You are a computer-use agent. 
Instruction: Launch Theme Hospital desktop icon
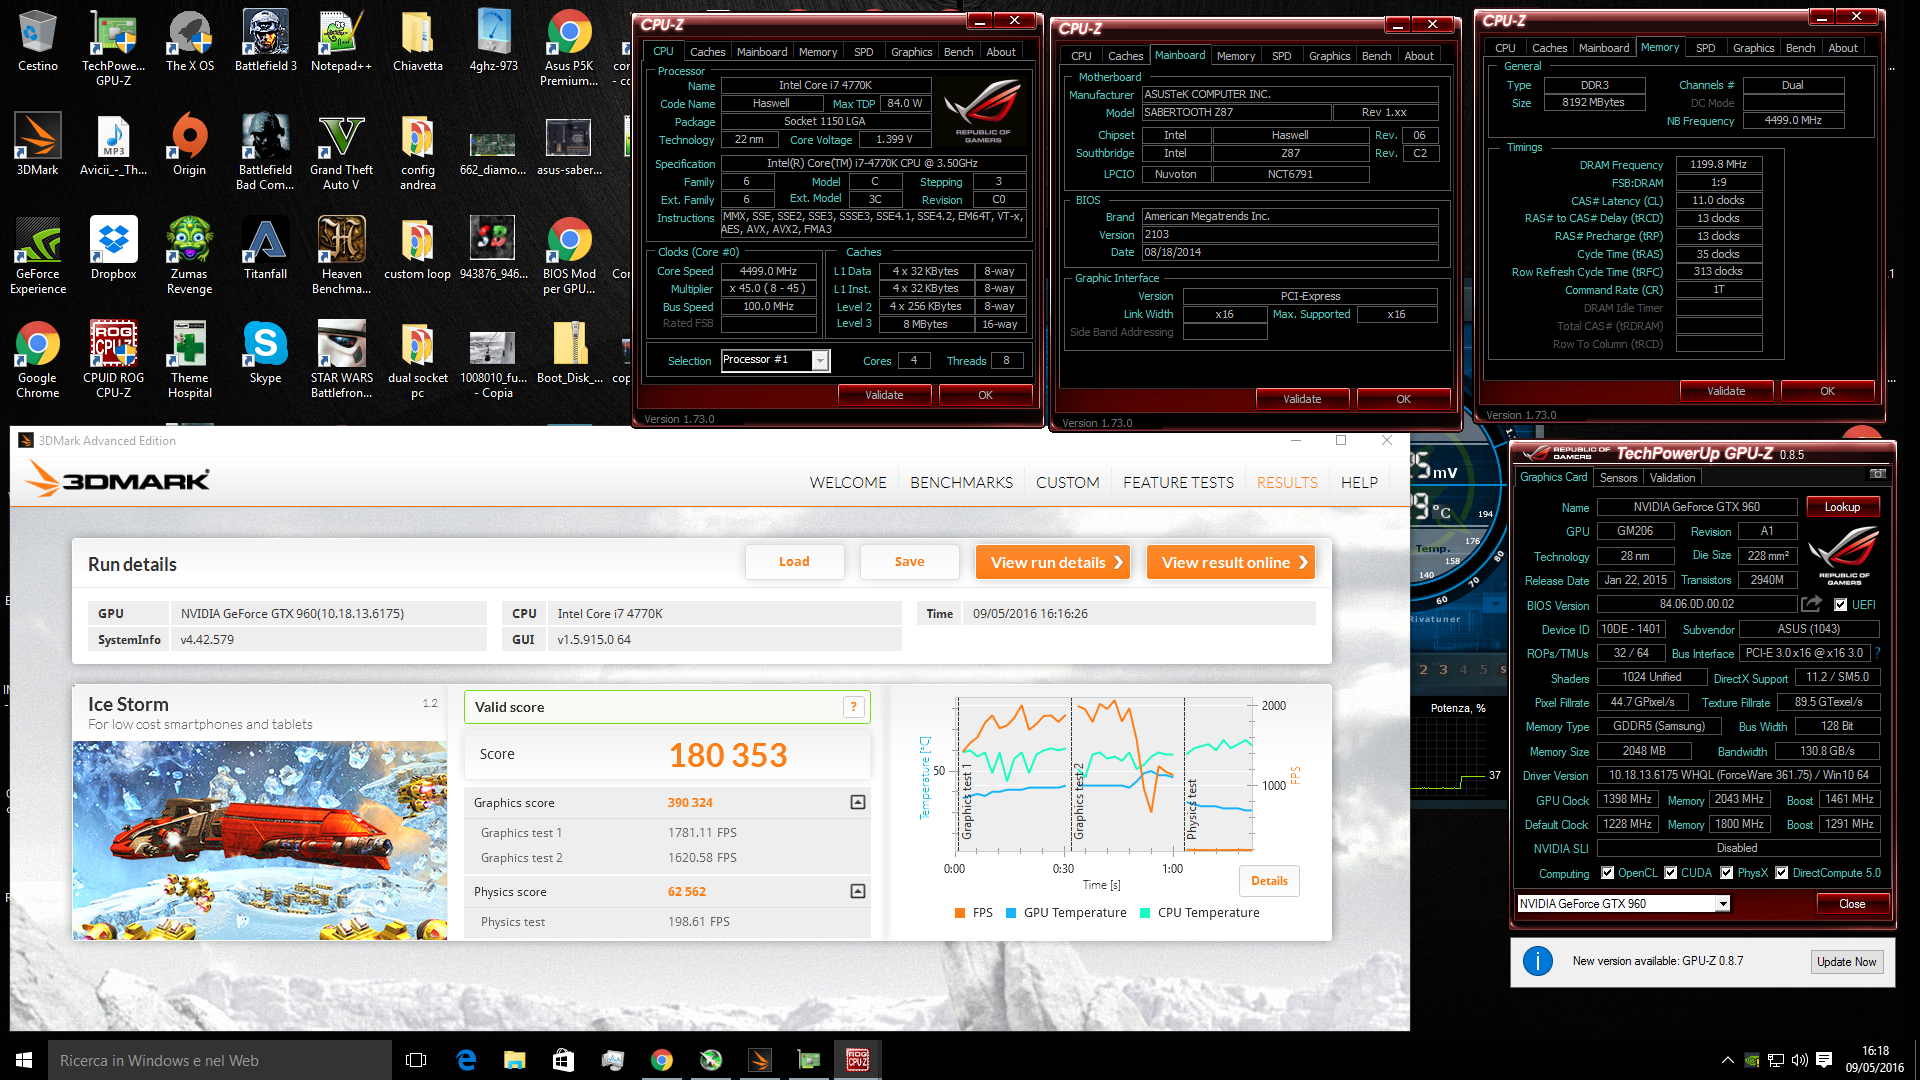click(189, 360)
